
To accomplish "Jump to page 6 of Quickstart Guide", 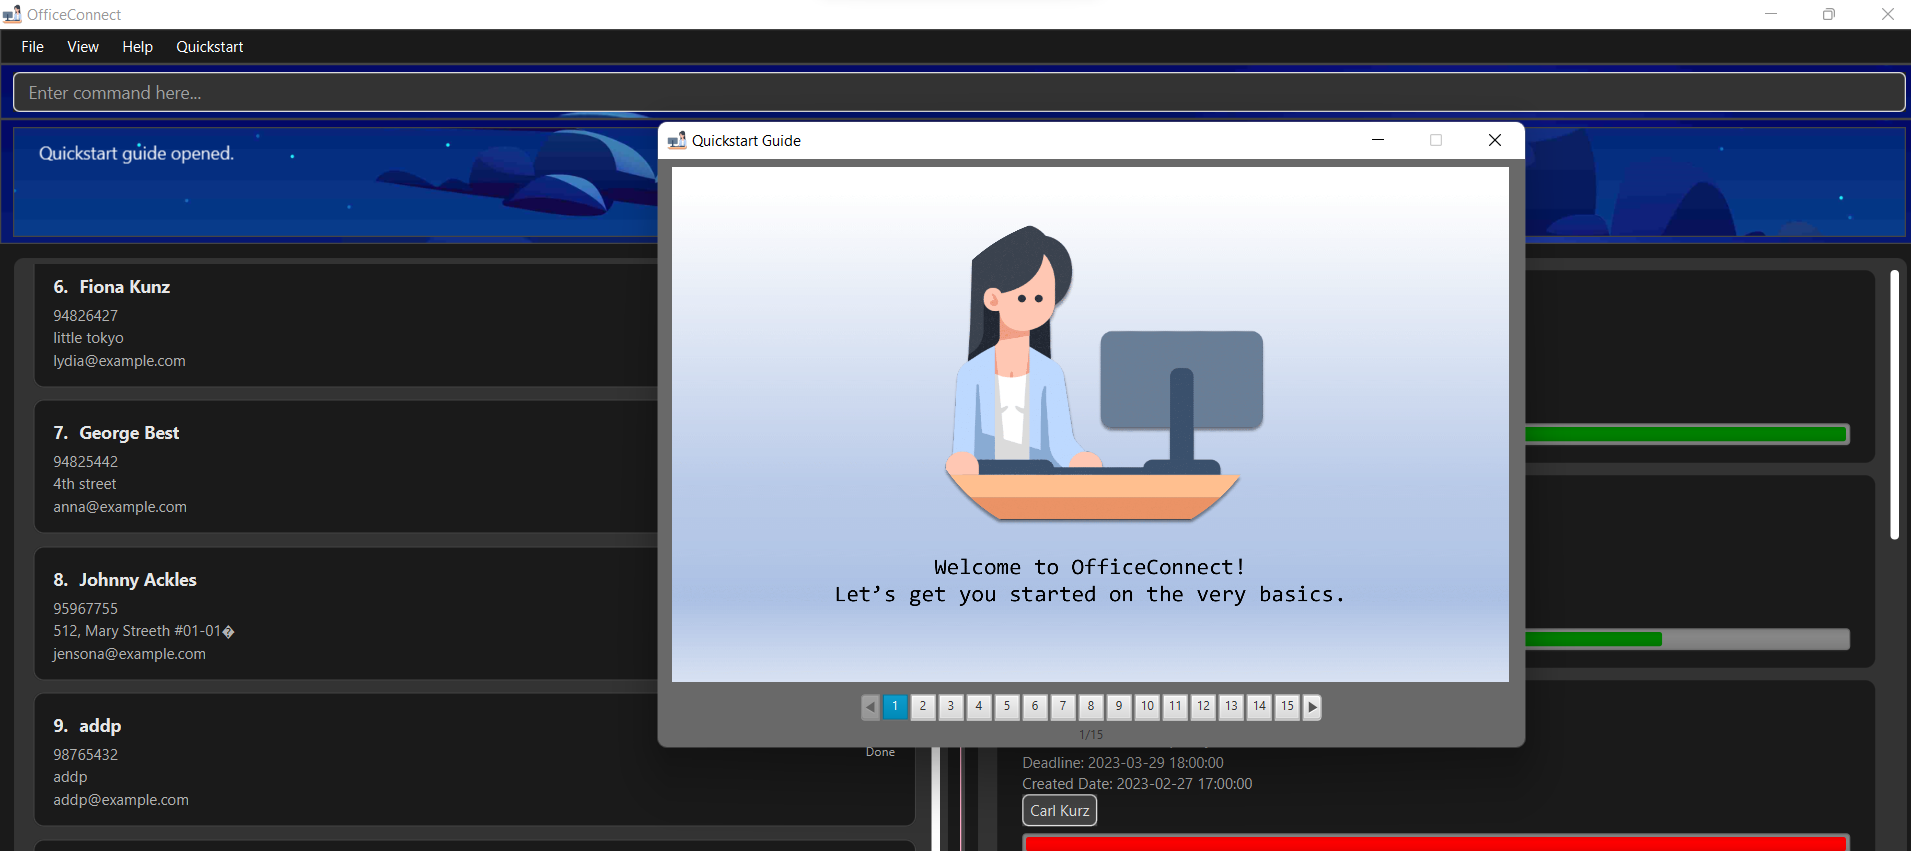I will (x=1035, y=706).
